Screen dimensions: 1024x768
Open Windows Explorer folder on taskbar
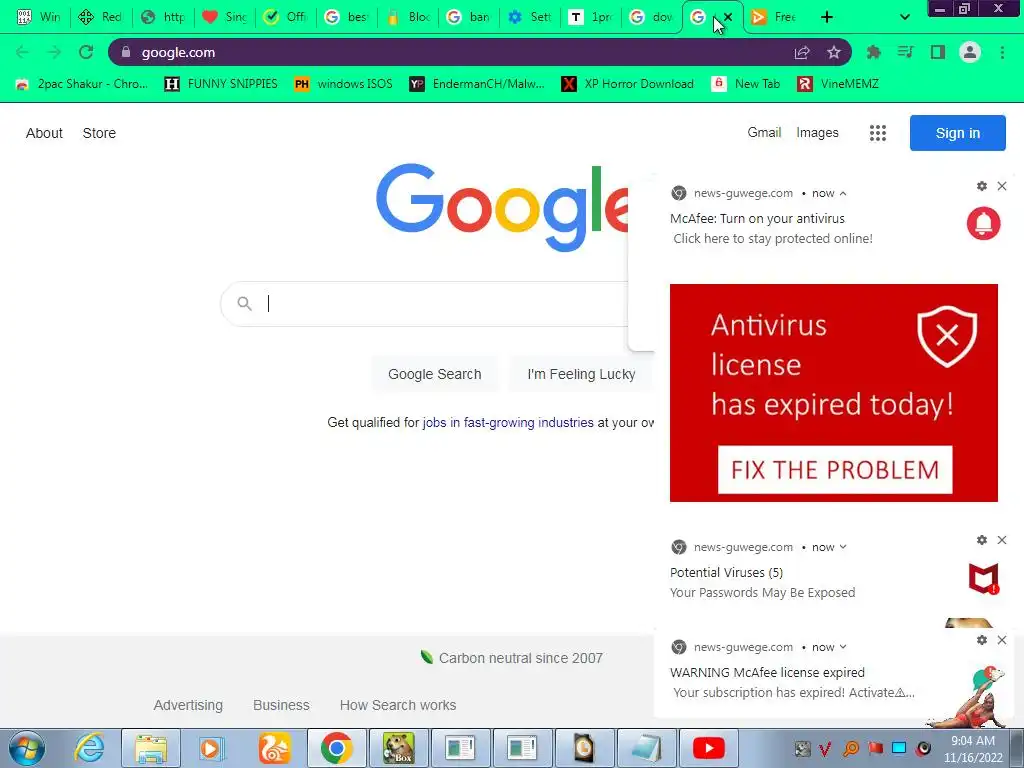(x=151, y=748)
